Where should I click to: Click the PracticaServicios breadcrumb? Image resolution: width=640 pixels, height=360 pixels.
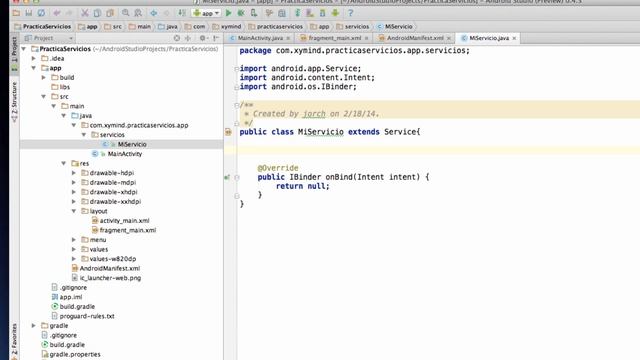[x=42, y=26]
